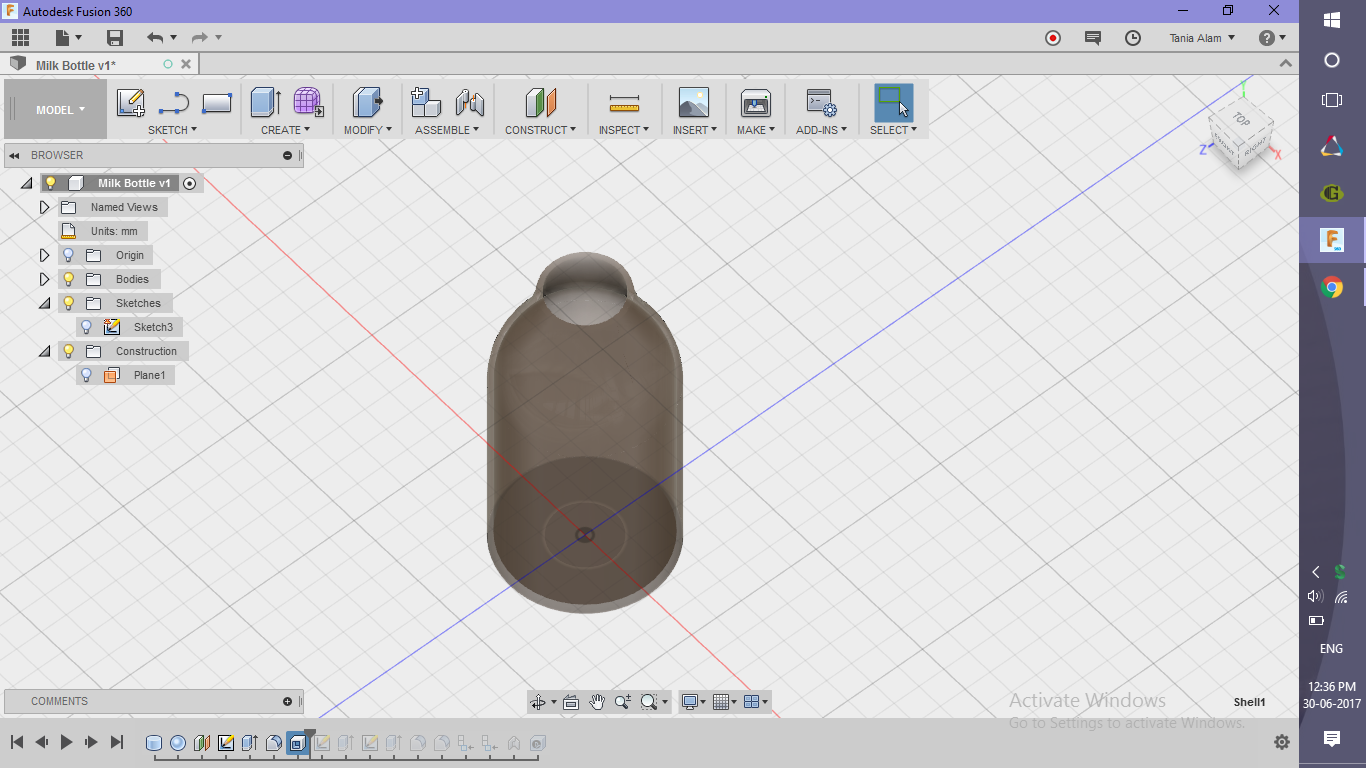Toggle the red record button
Image resolution: width=1366 pixels, height=768 pixels.
[1053, 38]
